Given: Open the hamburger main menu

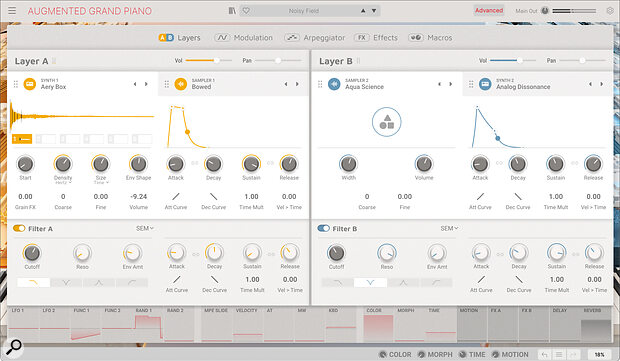Looking at the screenshot, I should pyautogui.click(x=12, y=11).
